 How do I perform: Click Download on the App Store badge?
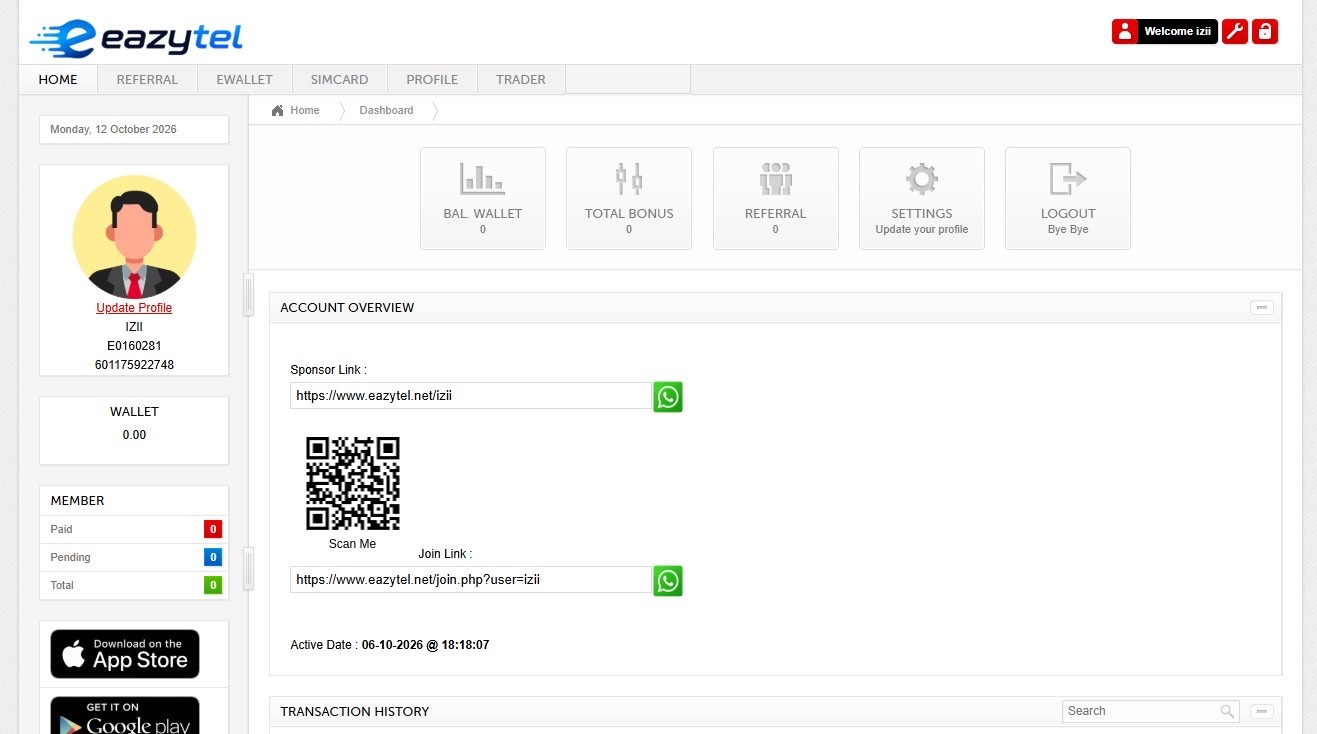click(x=125, y=654)
